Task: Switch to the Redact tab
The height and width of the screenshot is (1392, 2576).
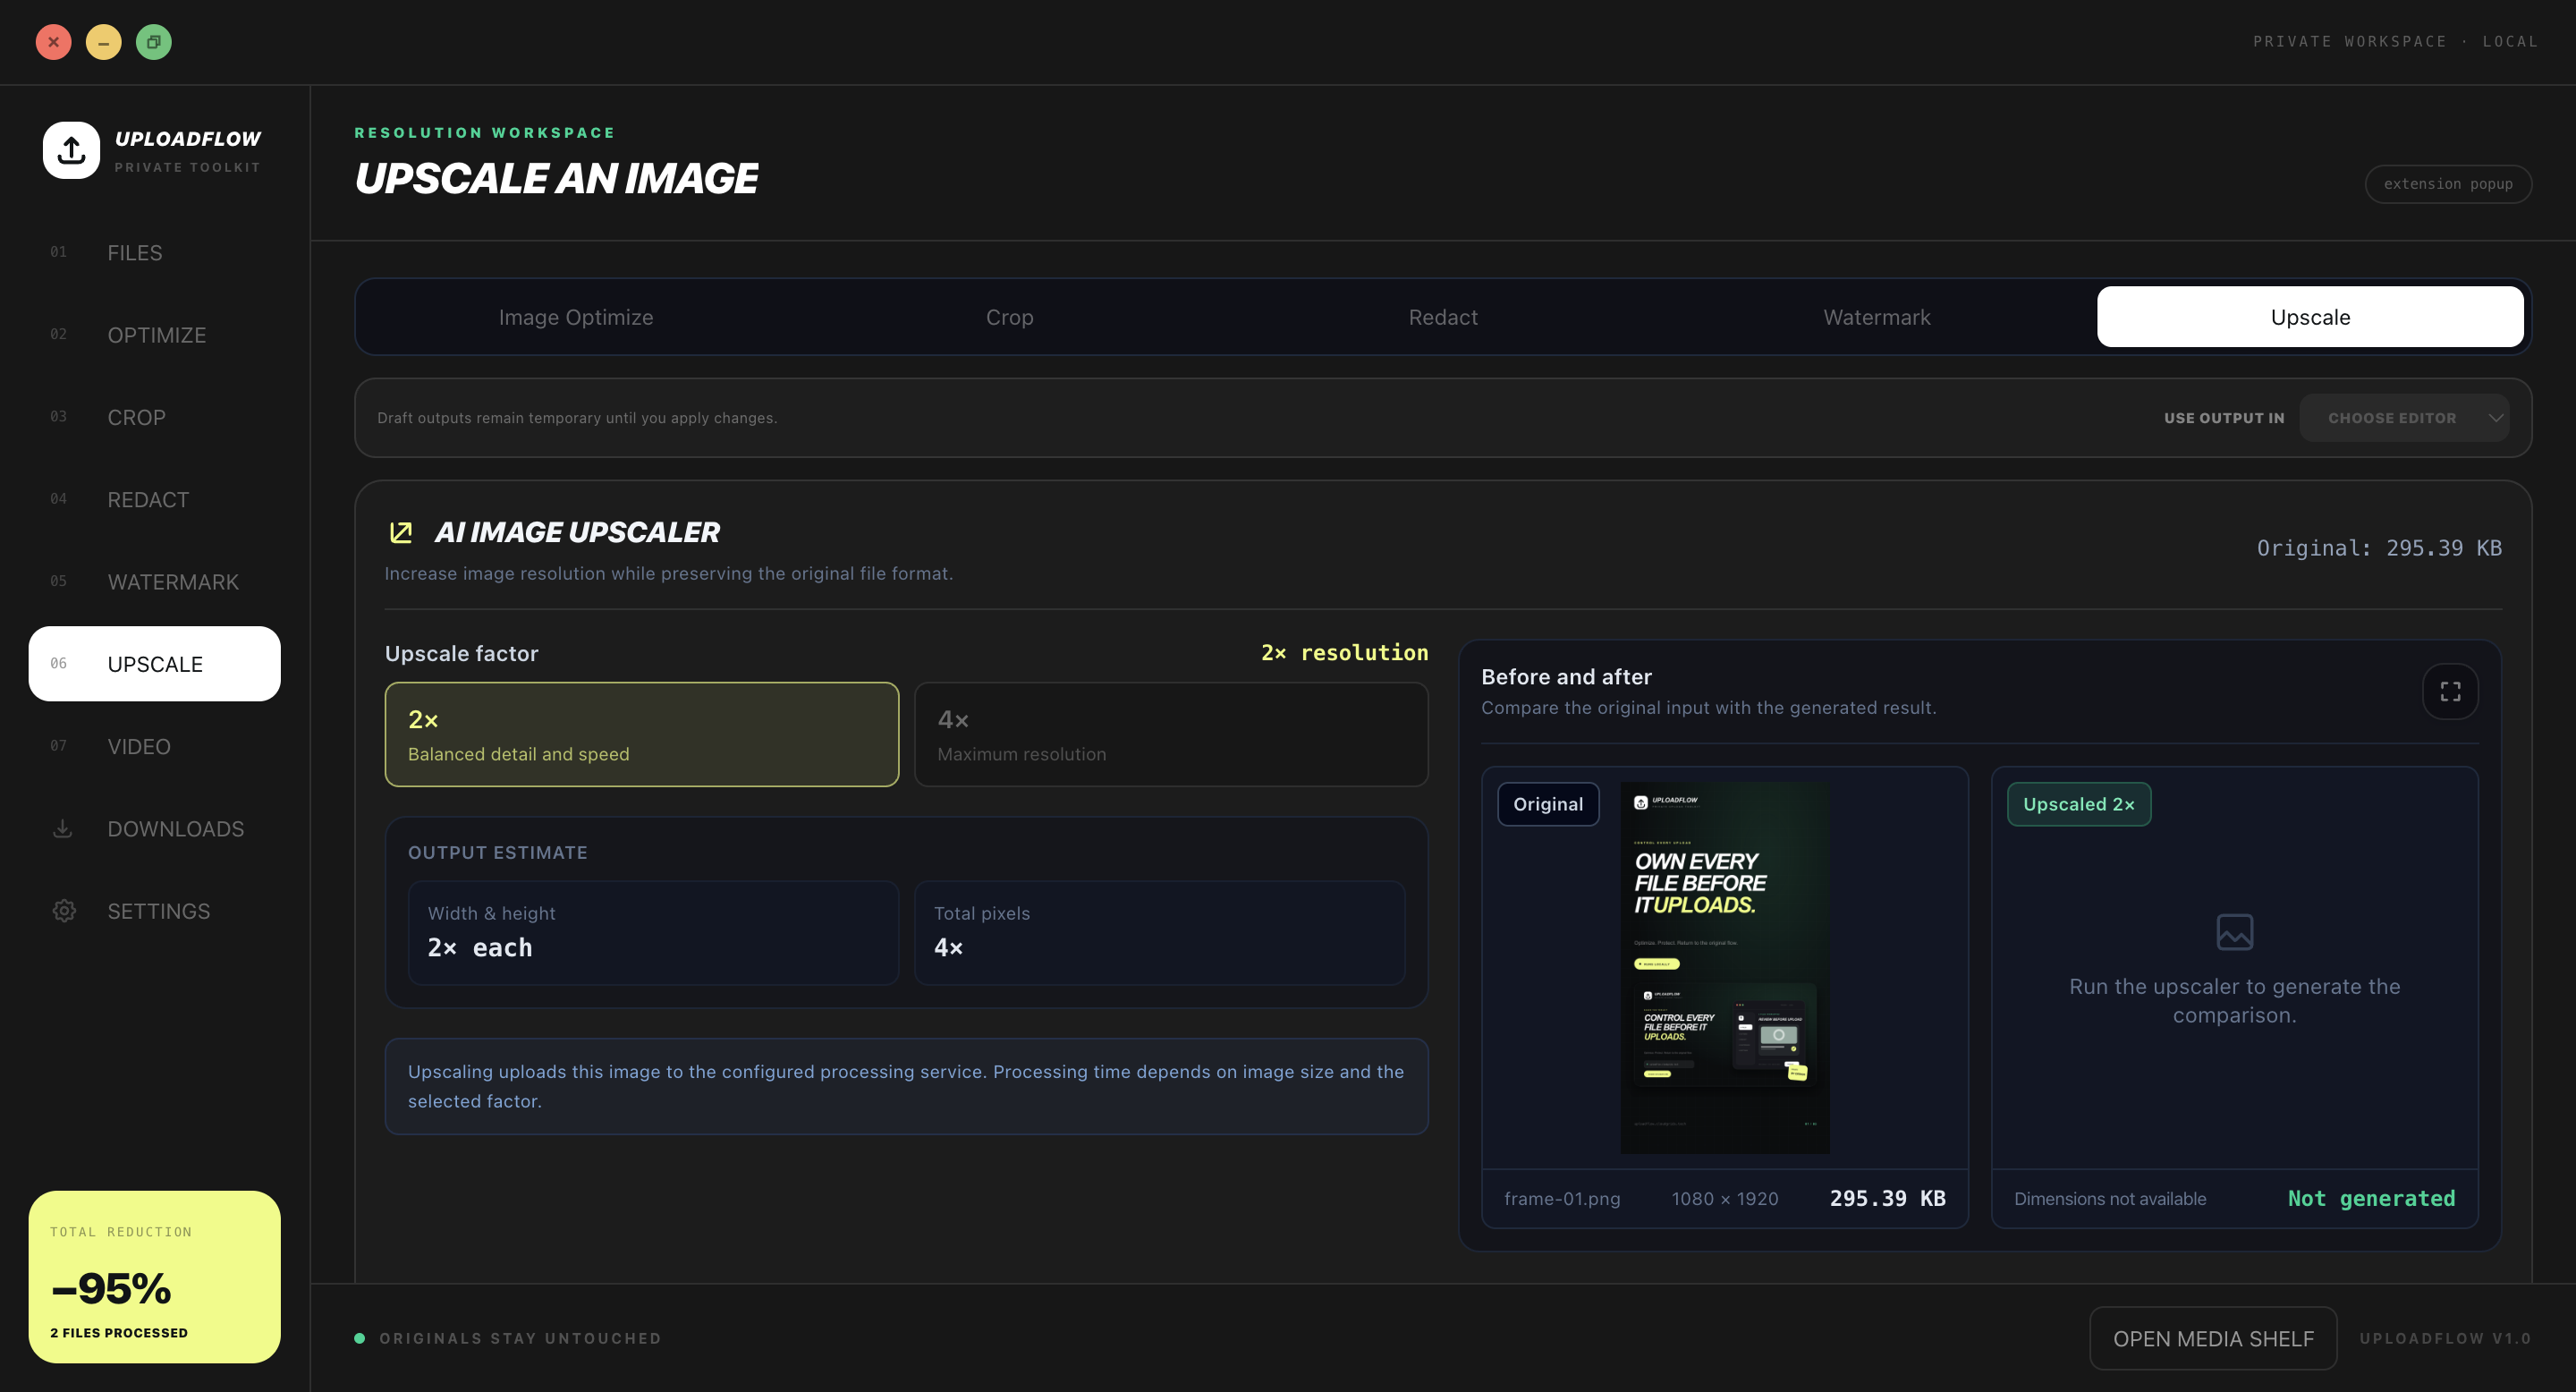Action: click(1443, 317)
